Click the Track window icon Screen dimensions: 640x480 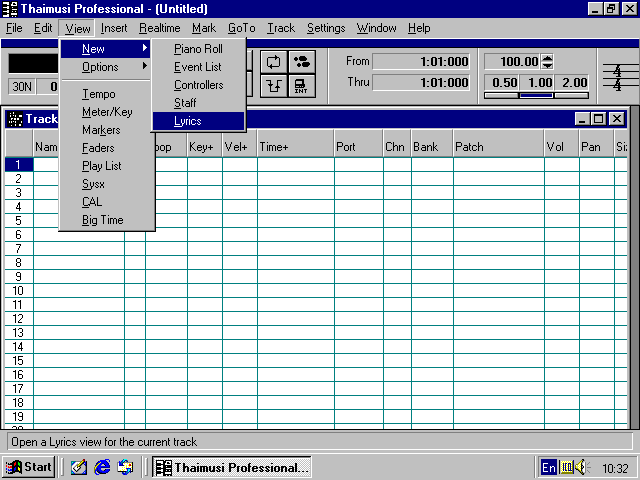coord(15,119)
